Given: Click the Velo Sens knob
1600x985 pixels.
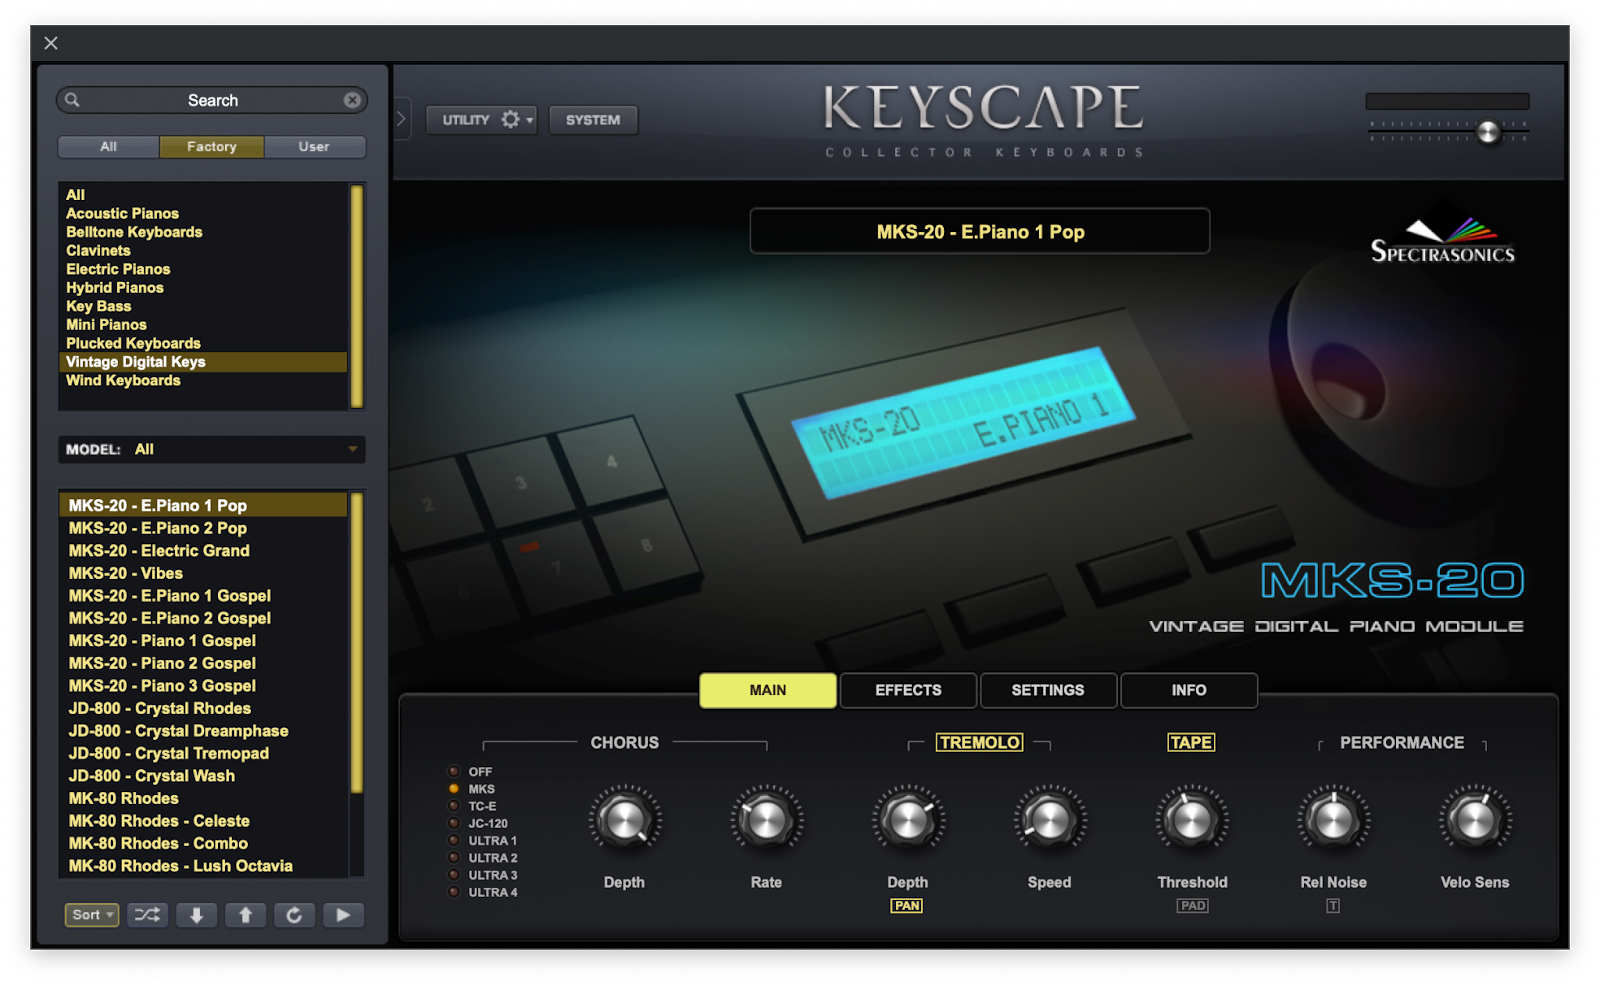Looking at the screenshot, I should [x=1475, y=820].
